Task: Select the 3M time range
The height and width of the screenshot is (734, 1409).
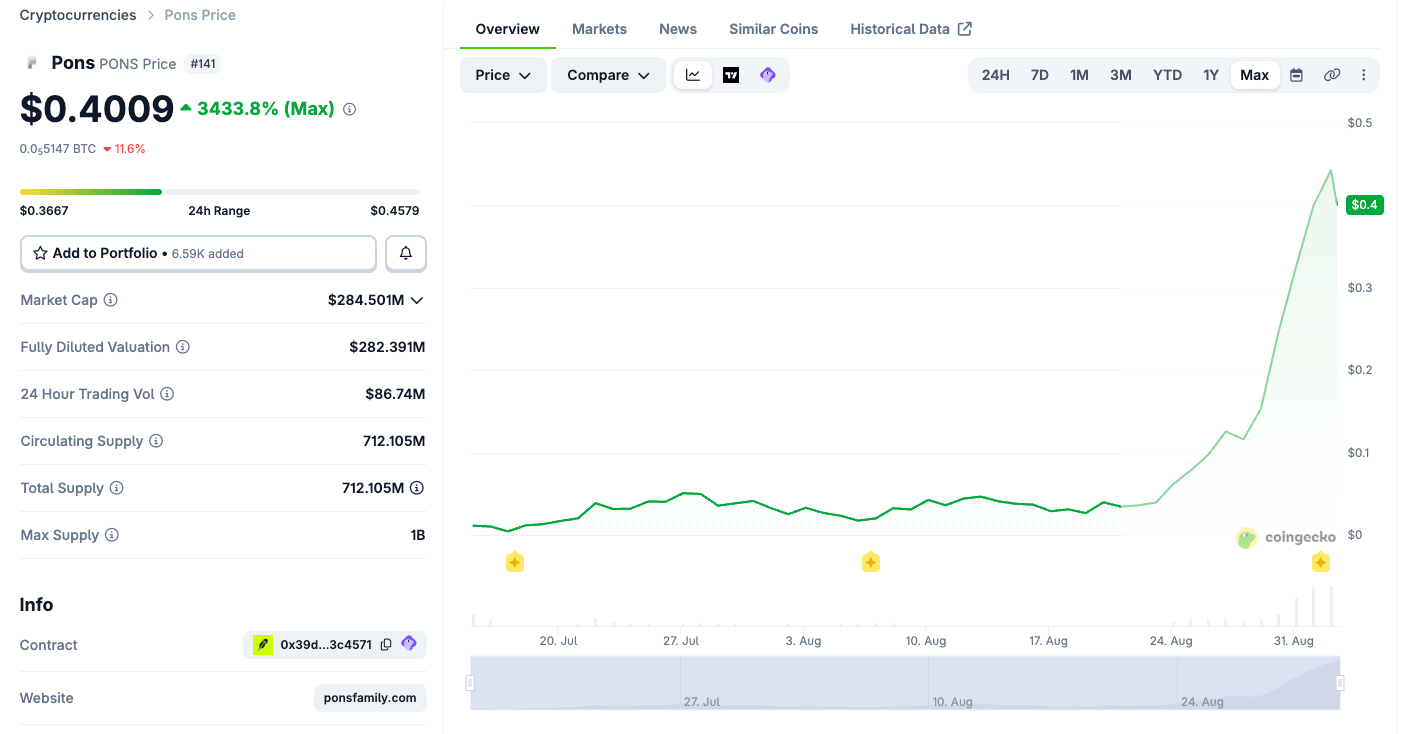Action: coord(1121,75)
